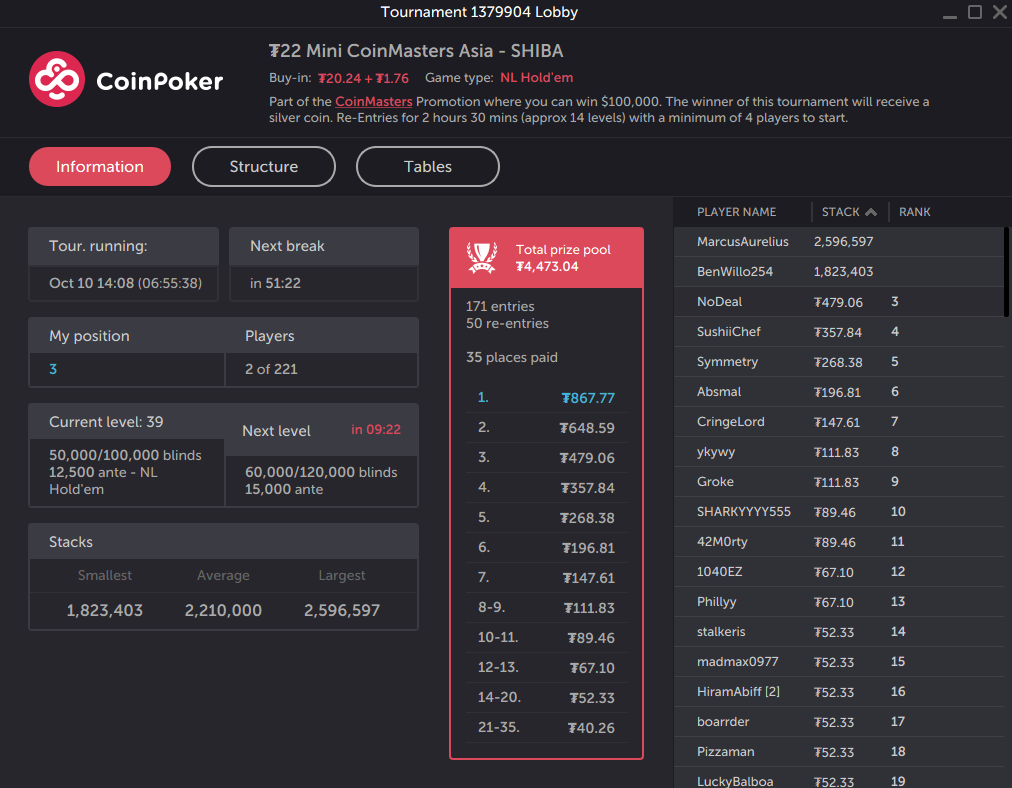Open the Information tab
Screen dimensions: 1012x788
click(x=100, y=167)
